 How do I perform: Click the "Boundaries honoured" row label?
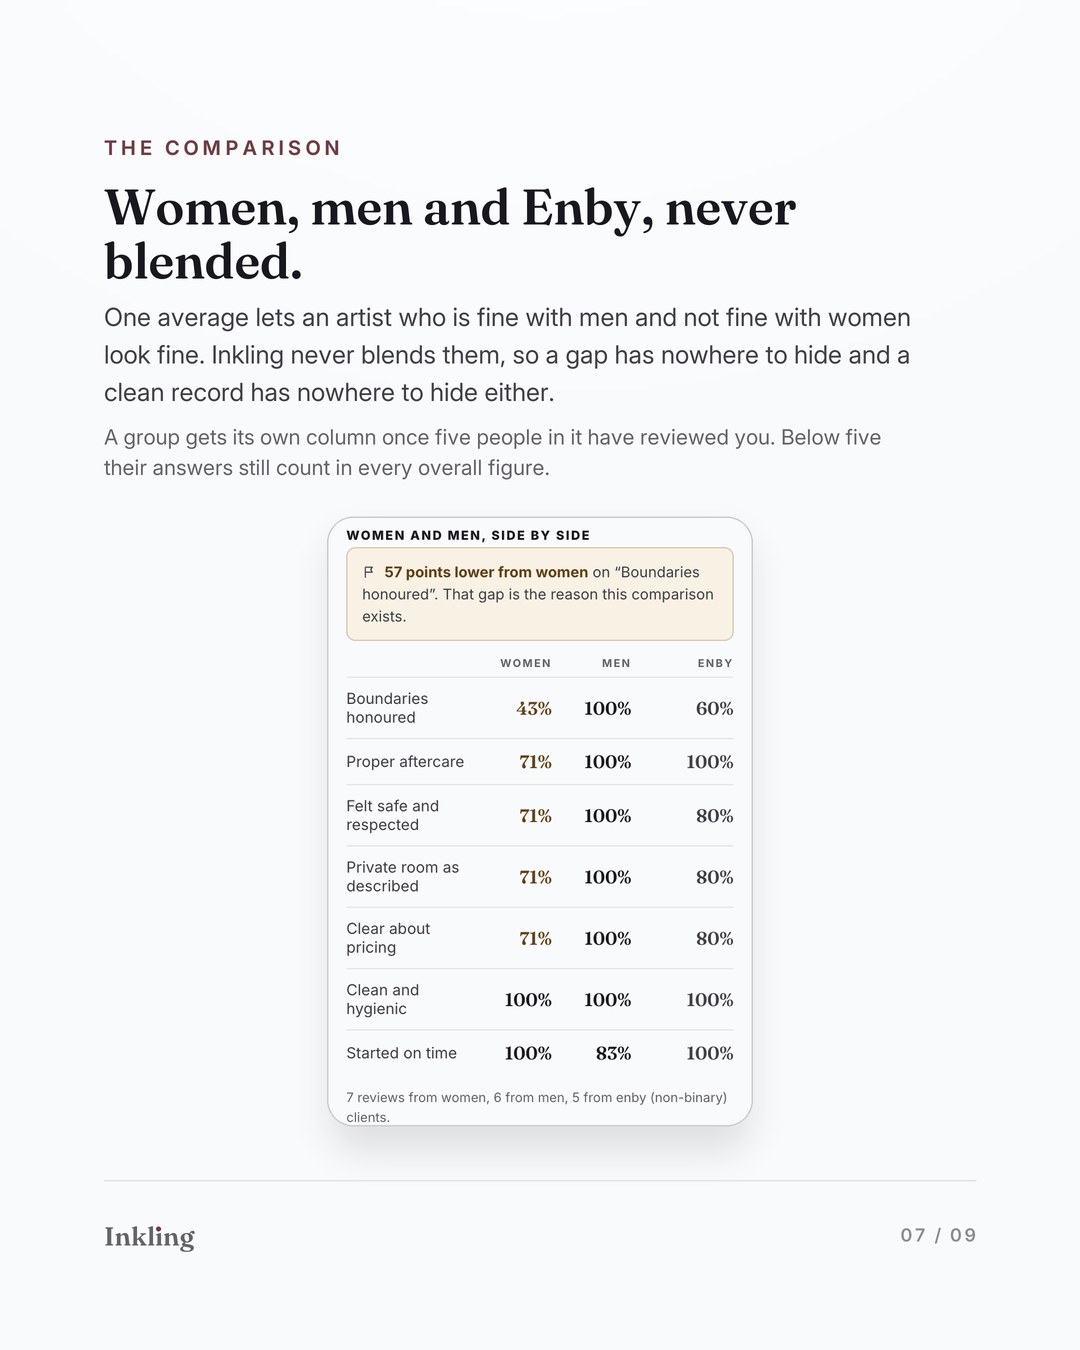[387, 708]
